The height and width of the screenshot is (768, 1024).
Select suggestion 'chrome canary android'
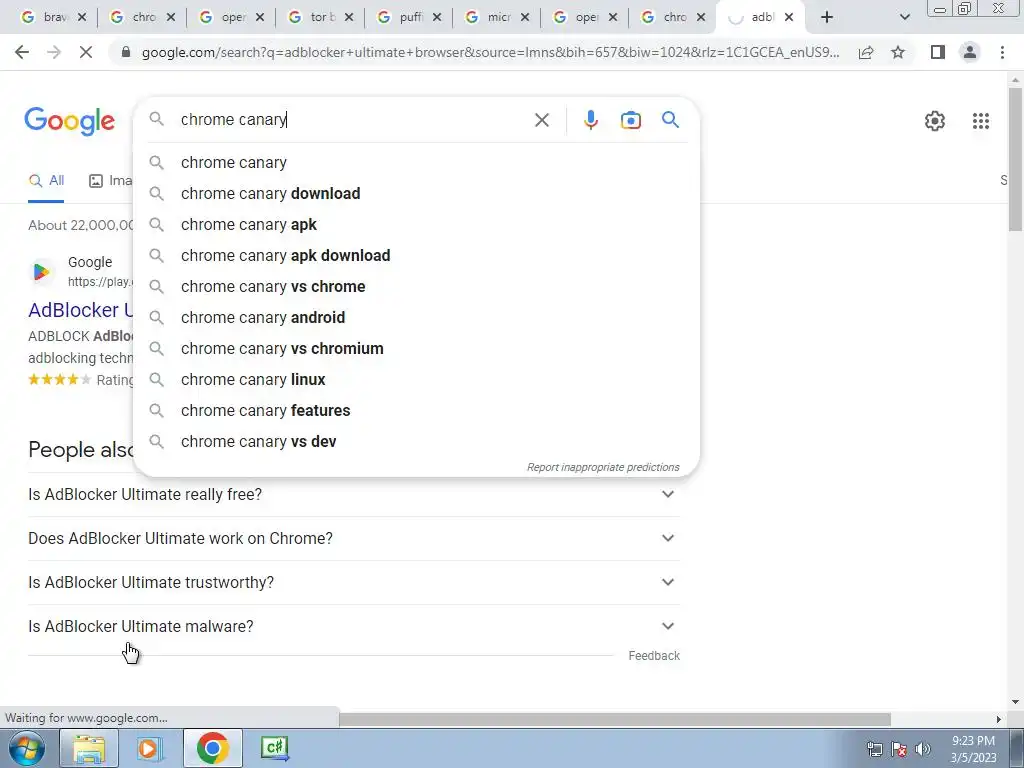click(416, 317)
